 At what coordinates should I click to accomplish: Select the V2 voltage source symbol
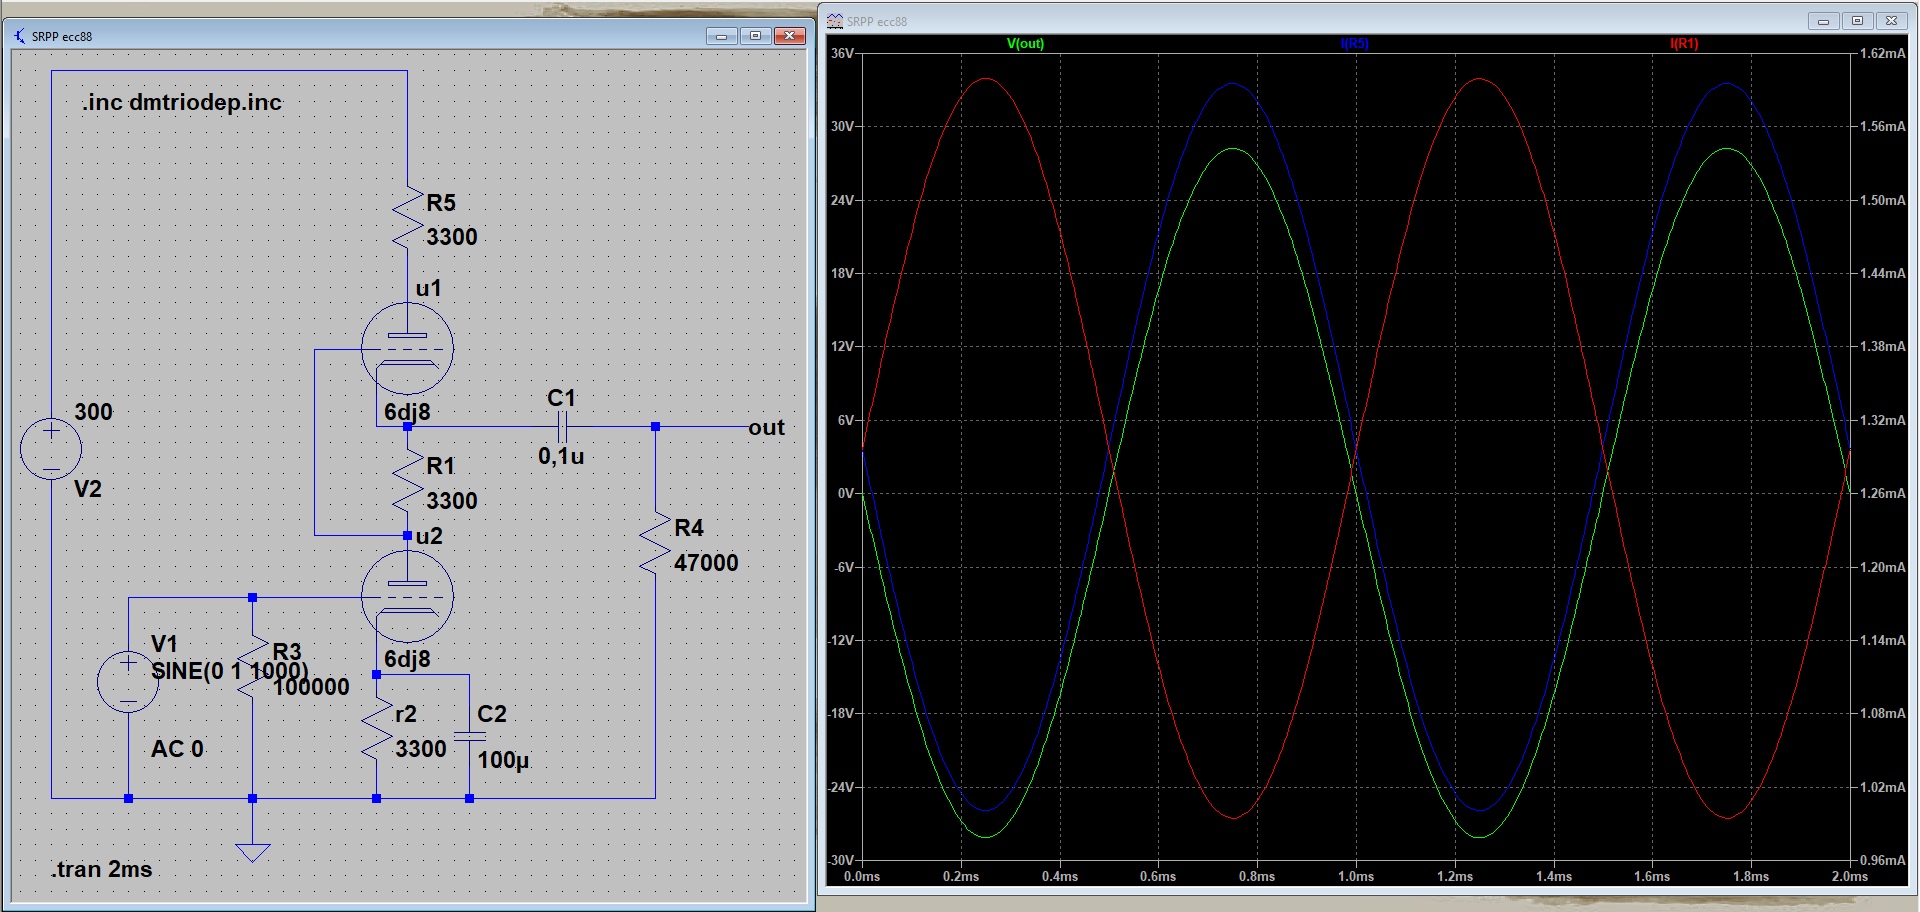pos(51,448)
